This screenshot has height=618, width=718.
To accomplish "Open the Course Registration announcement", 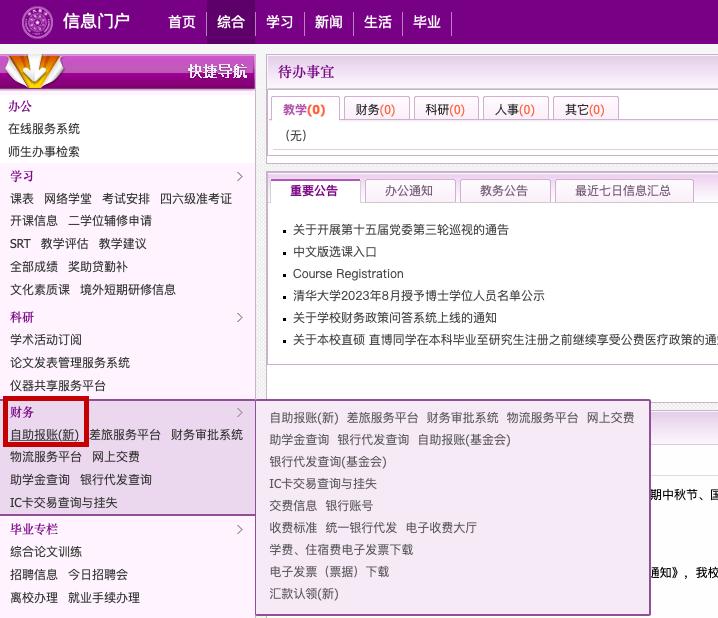I will pos(348,274).
